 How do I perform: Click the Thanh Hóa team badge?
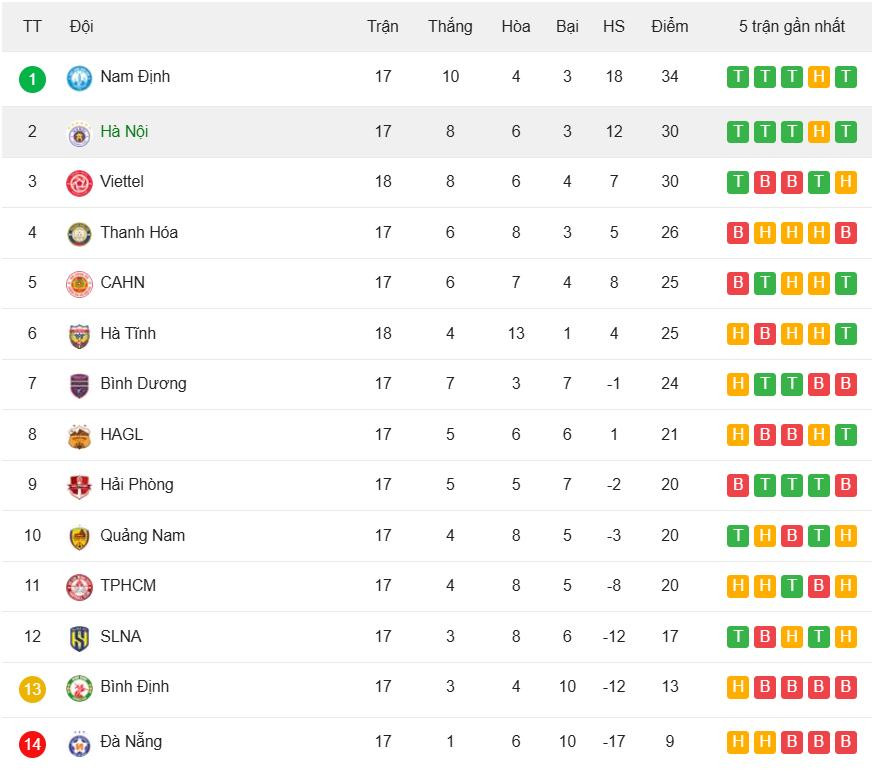pos(79,233)
